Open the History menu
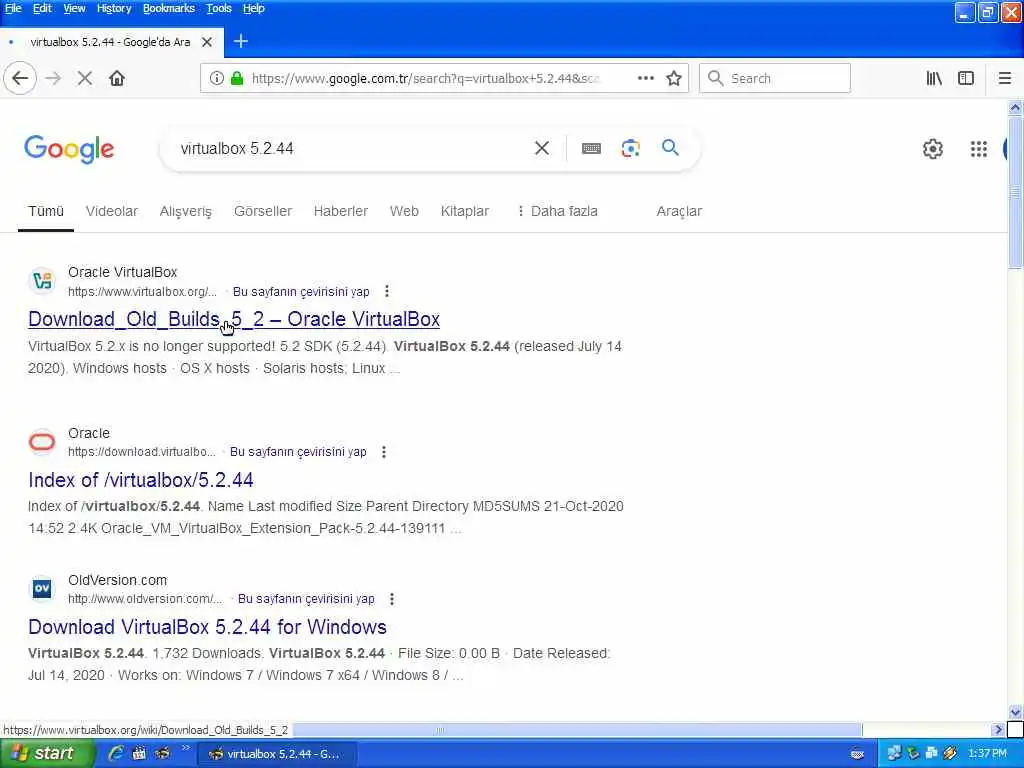The width and height of the screenshot is (1024, 768). [x=114, y=8]
